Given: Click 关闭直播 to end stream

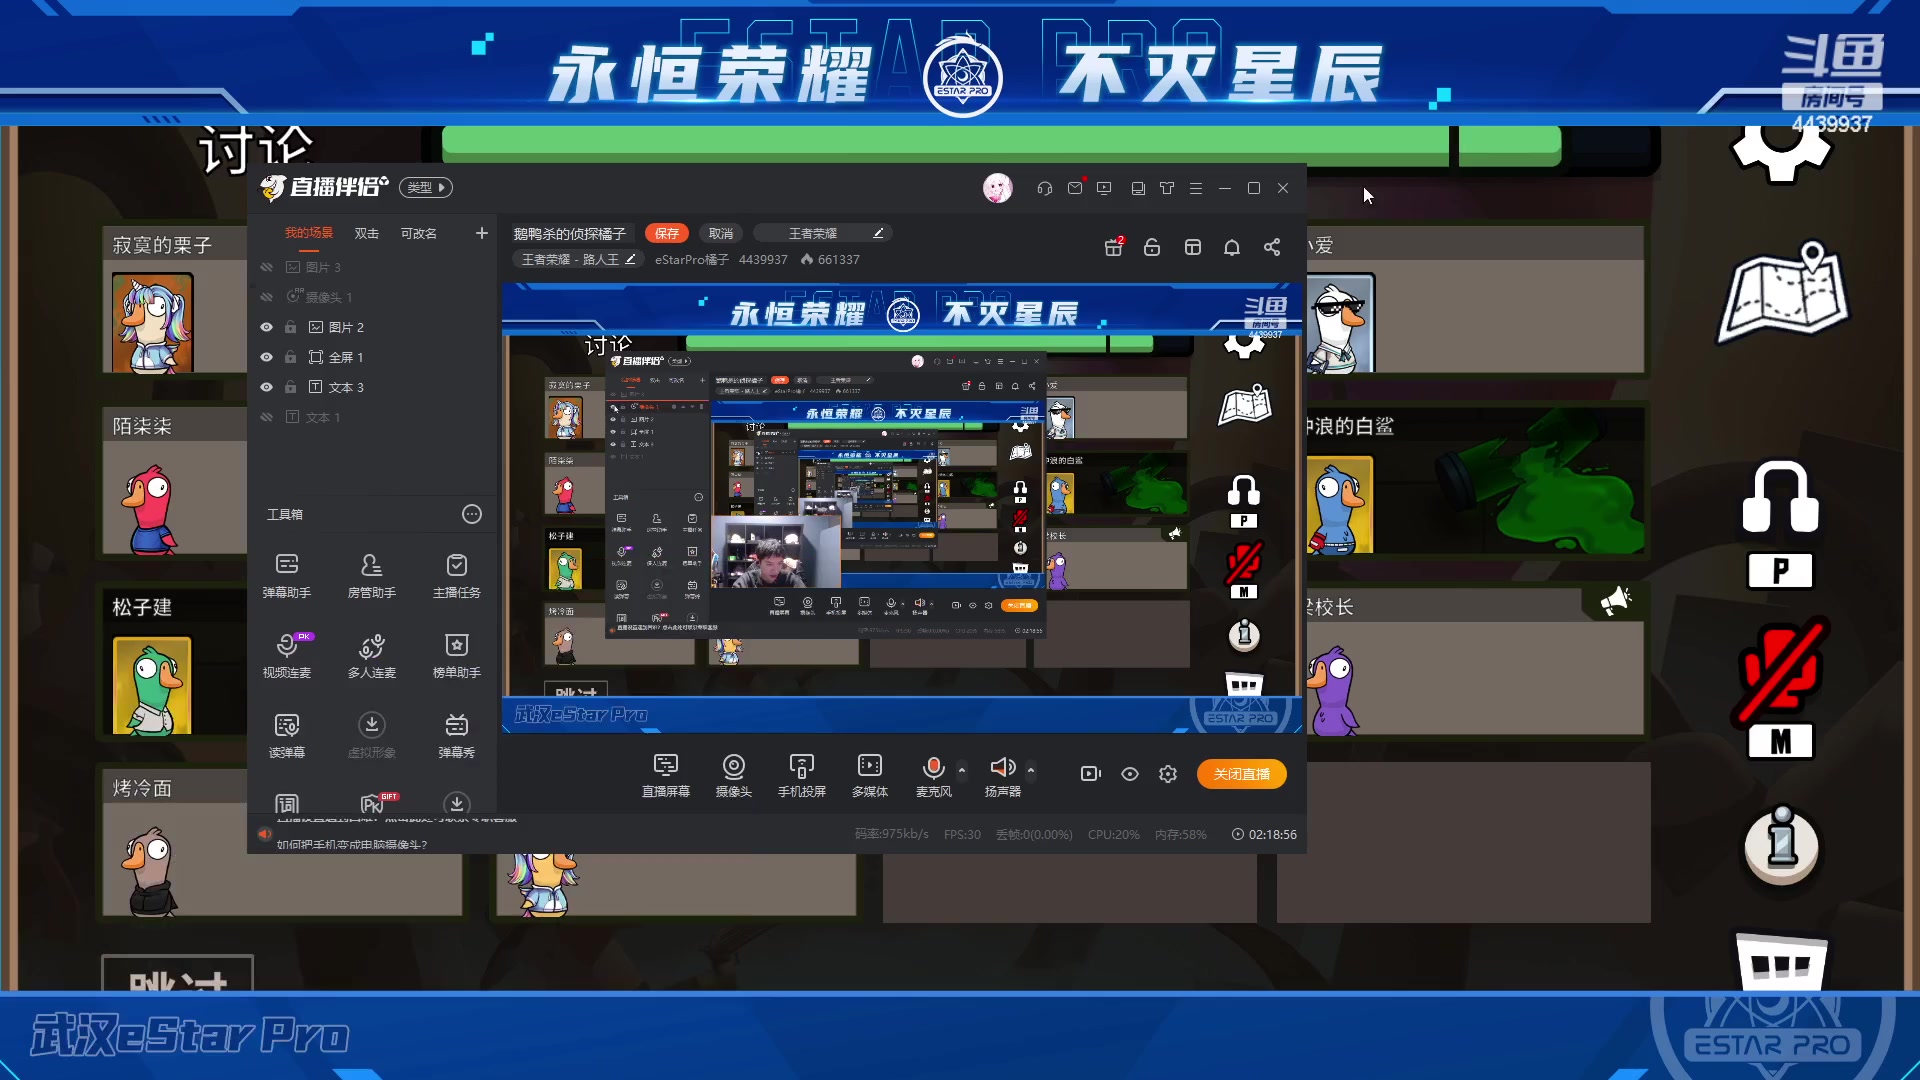Looking at the screenshot, I should (x=1242, y=774).
